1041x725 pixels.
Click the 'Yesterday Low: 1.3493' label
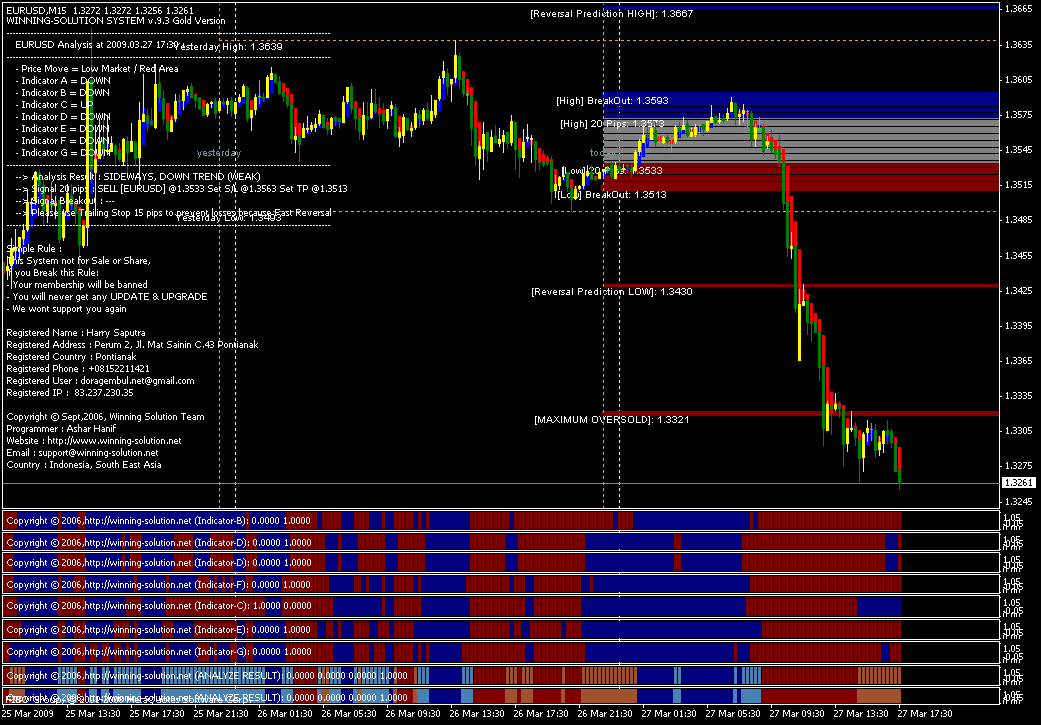tap(228, 217)
